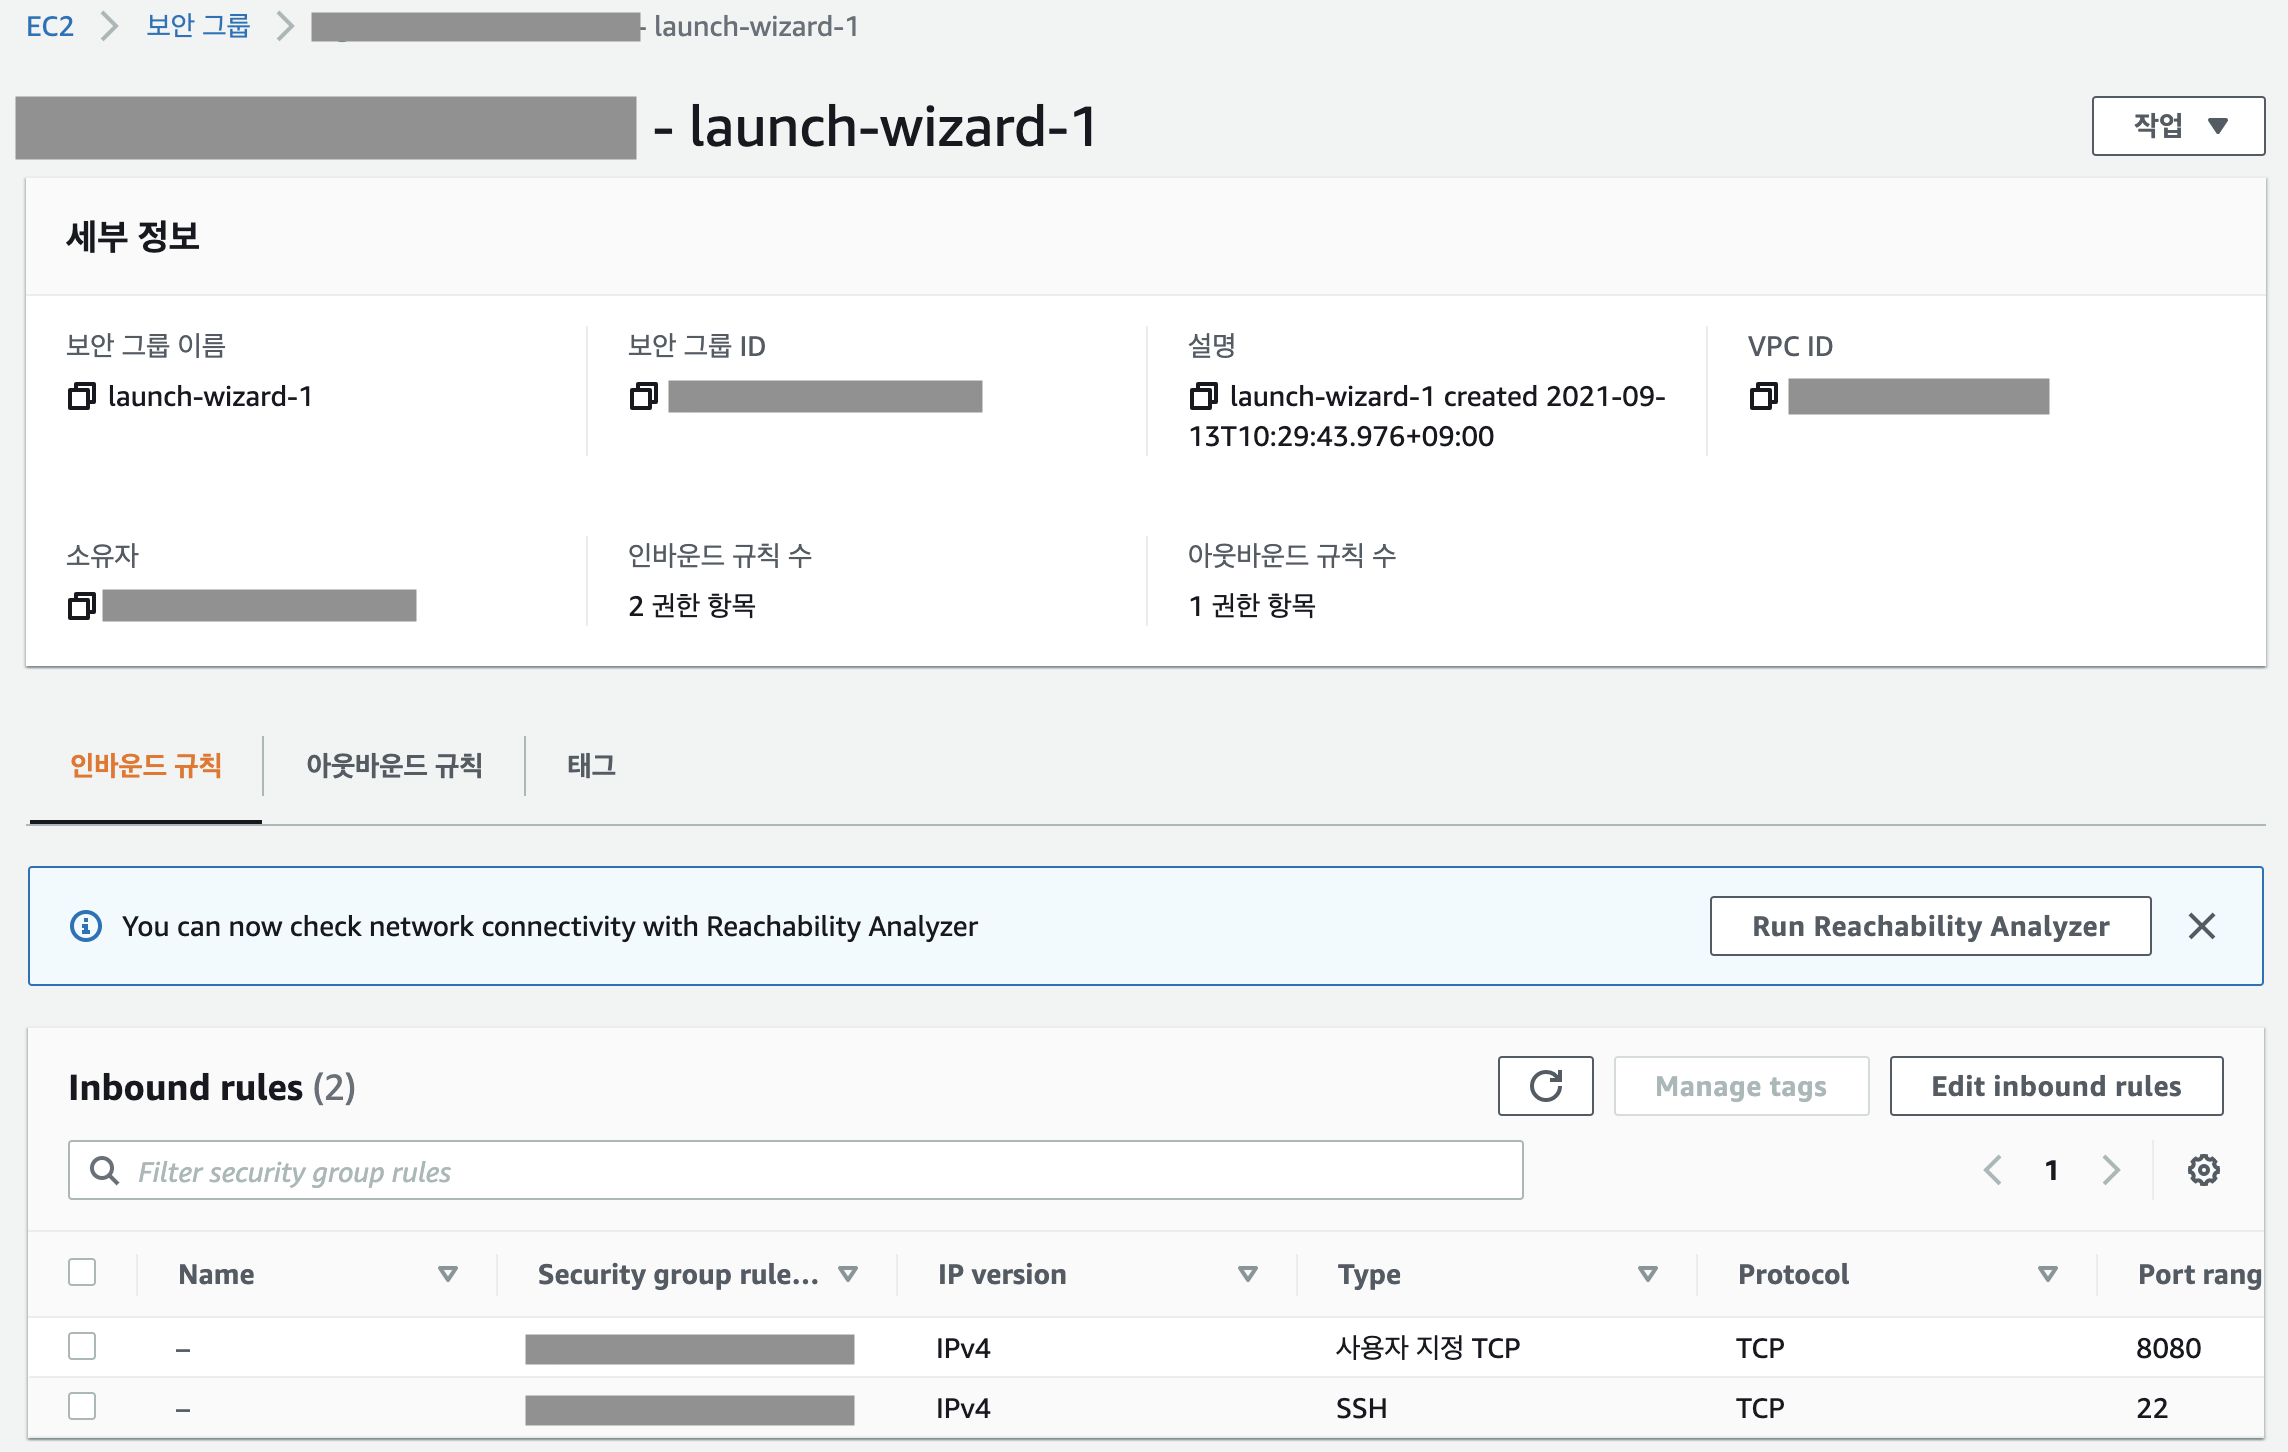Viewport: 2288px width, 1452px height.
Task: Click the 1 권한 항목 outbound count
Action: [1252, 605]
